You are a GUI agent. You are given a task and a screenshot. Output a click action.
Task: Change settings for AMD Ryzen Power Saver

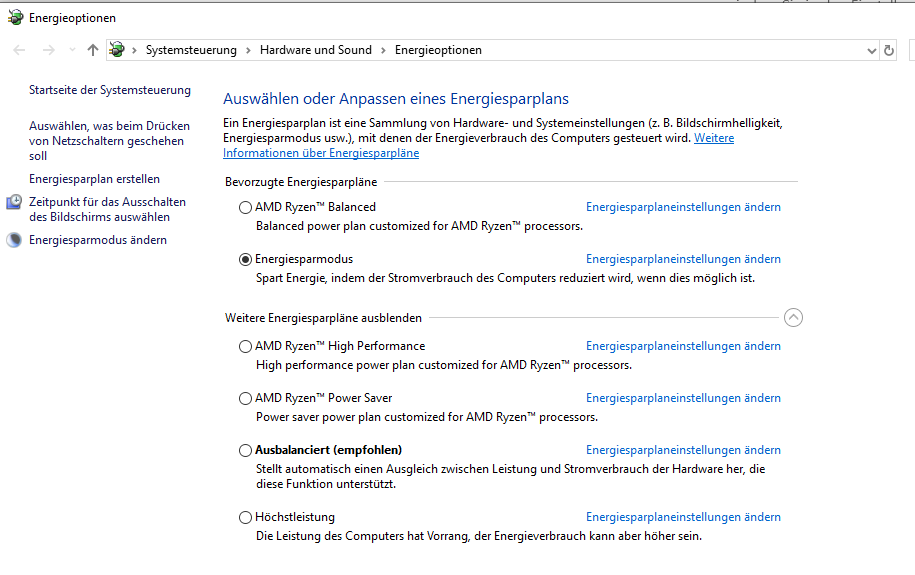pos(683,398)
